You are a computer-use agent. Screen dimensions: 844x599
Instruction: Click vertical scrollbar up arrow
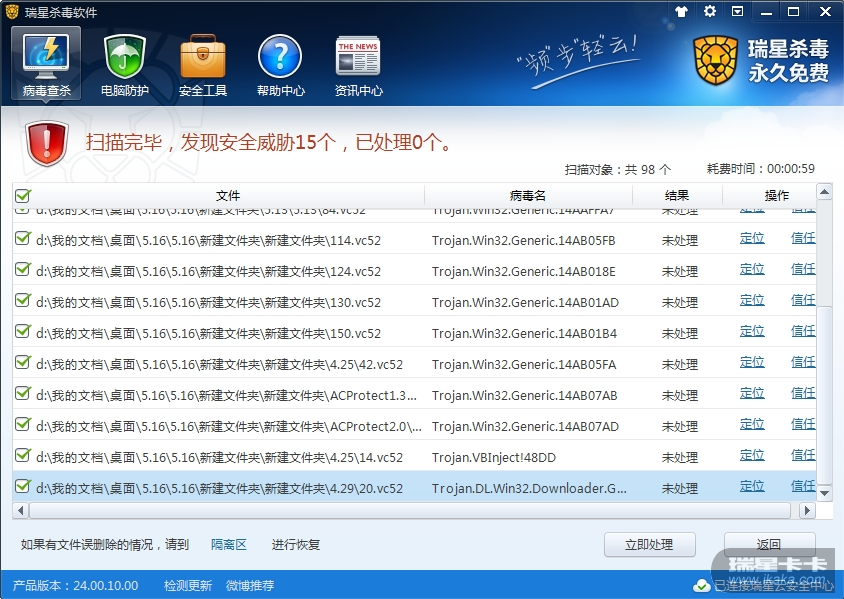click(x=824, y=192)
